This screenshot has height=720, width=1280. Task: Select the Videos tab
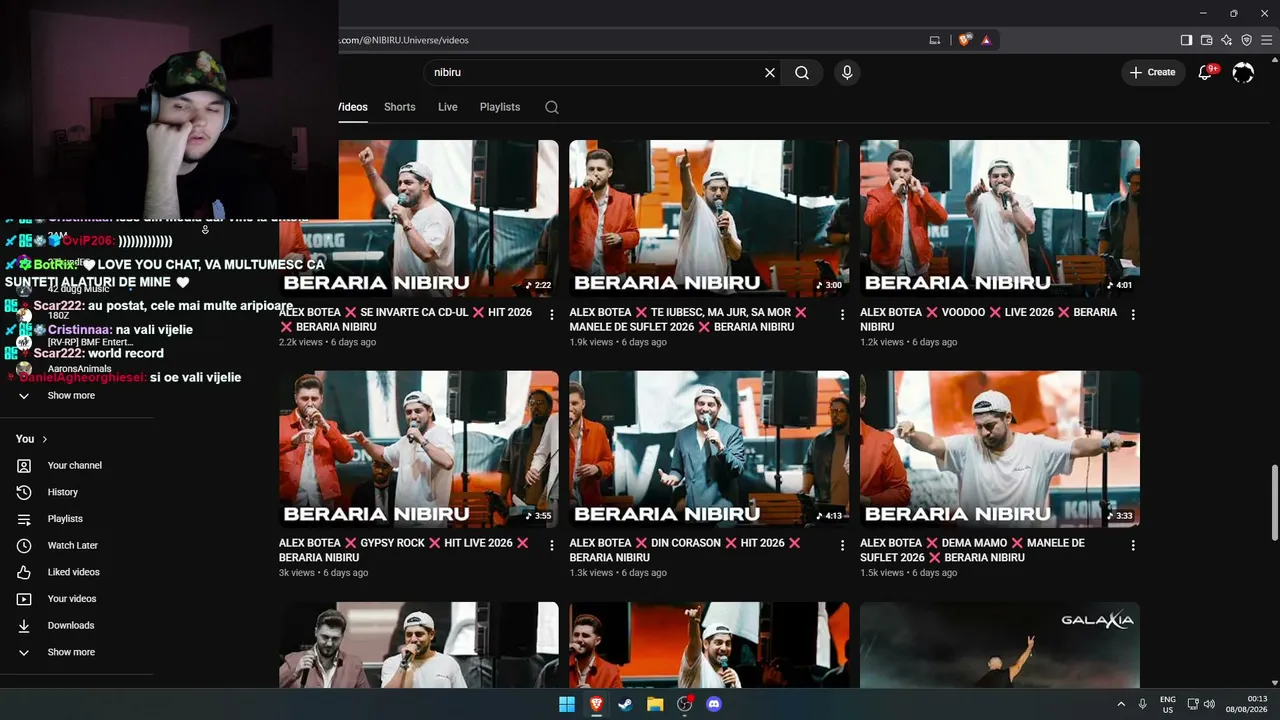point(353,107)
